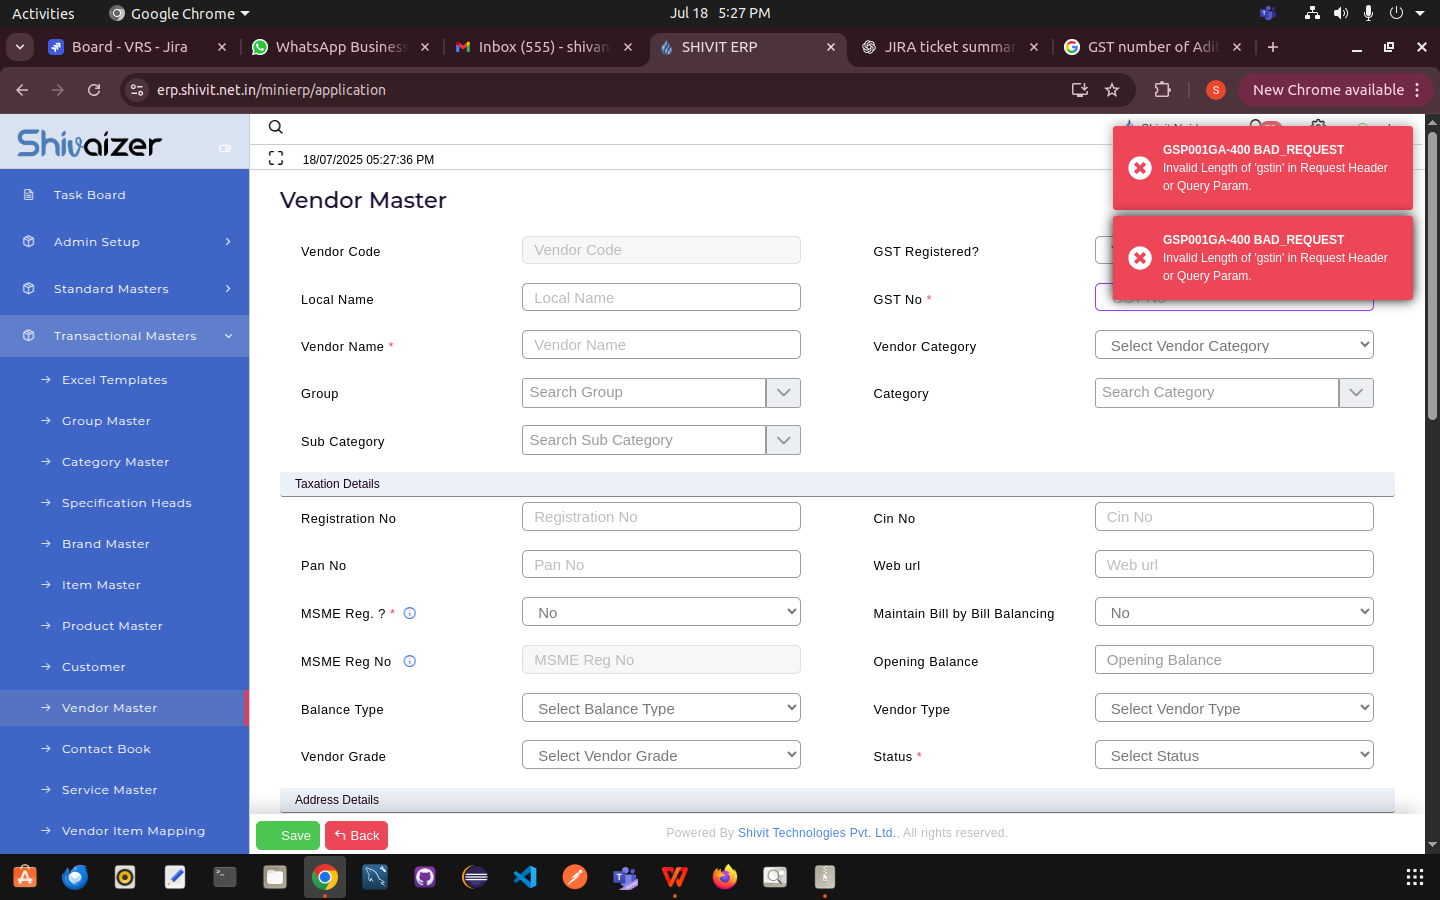
Task: Open Chrome Extensions puzzle icon
Action: pos(1162,90)
